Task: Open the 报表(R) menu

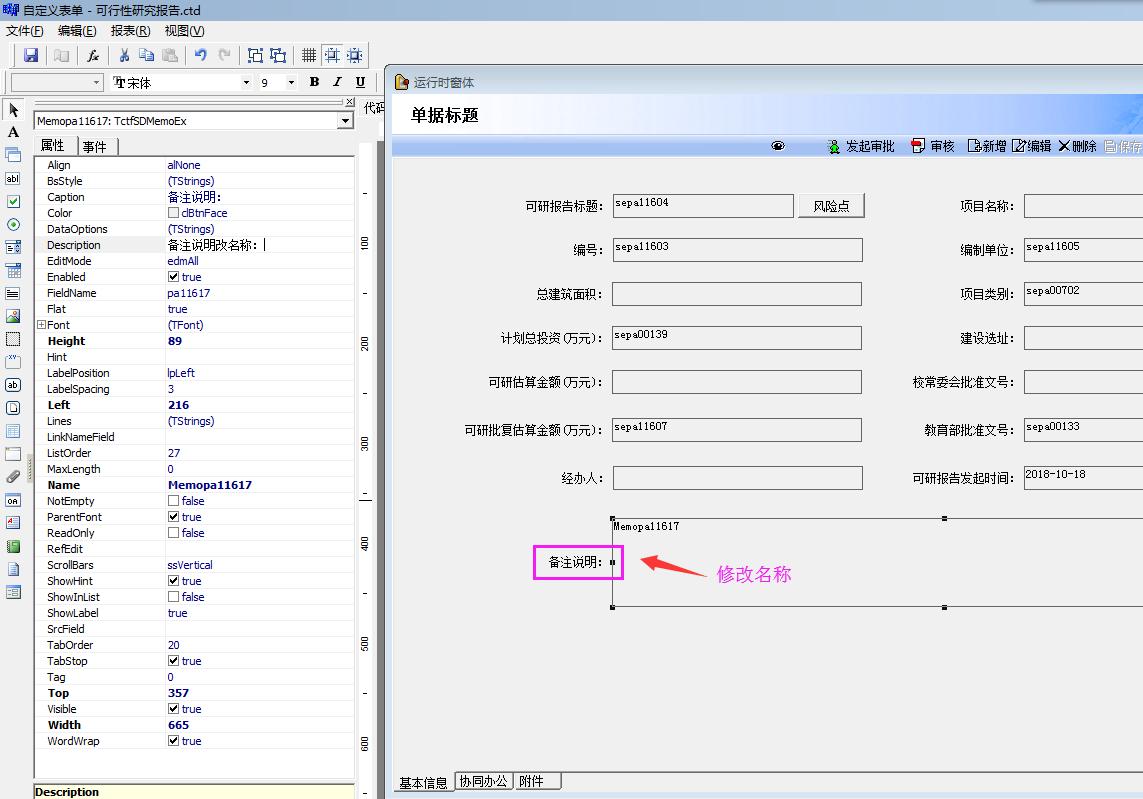Action: coord(130,31)
